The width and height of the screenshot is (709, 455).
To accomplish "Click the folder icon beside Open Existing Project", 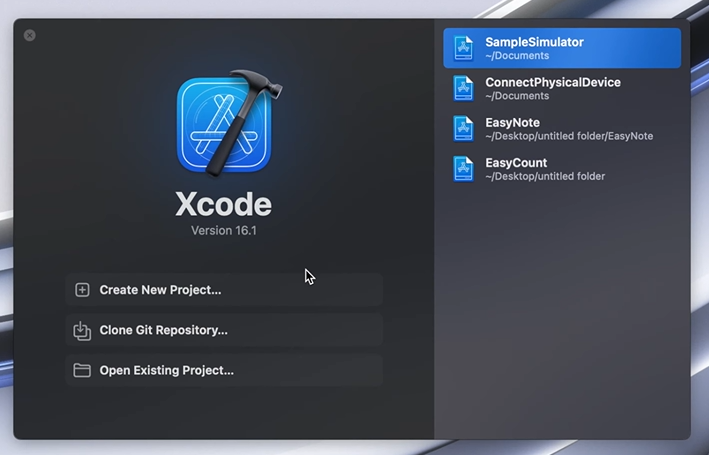I will click(x=82, y=370).
